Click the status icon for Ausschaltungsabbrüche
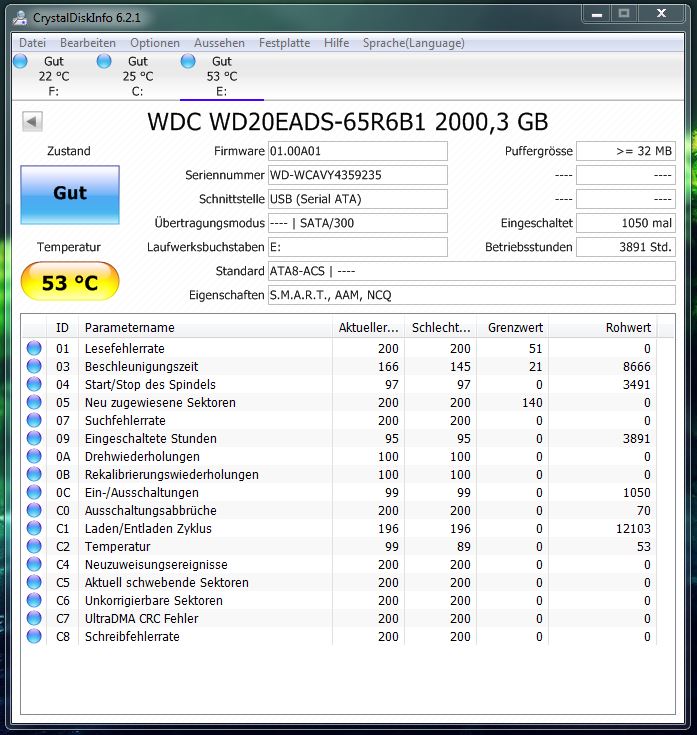The image size is (697, 735). (34, 510)
